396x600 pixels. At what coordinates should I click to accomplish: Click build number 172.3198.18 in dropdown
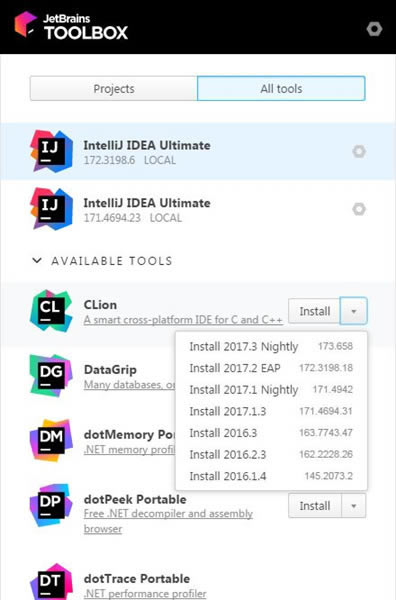click(326, 368)
